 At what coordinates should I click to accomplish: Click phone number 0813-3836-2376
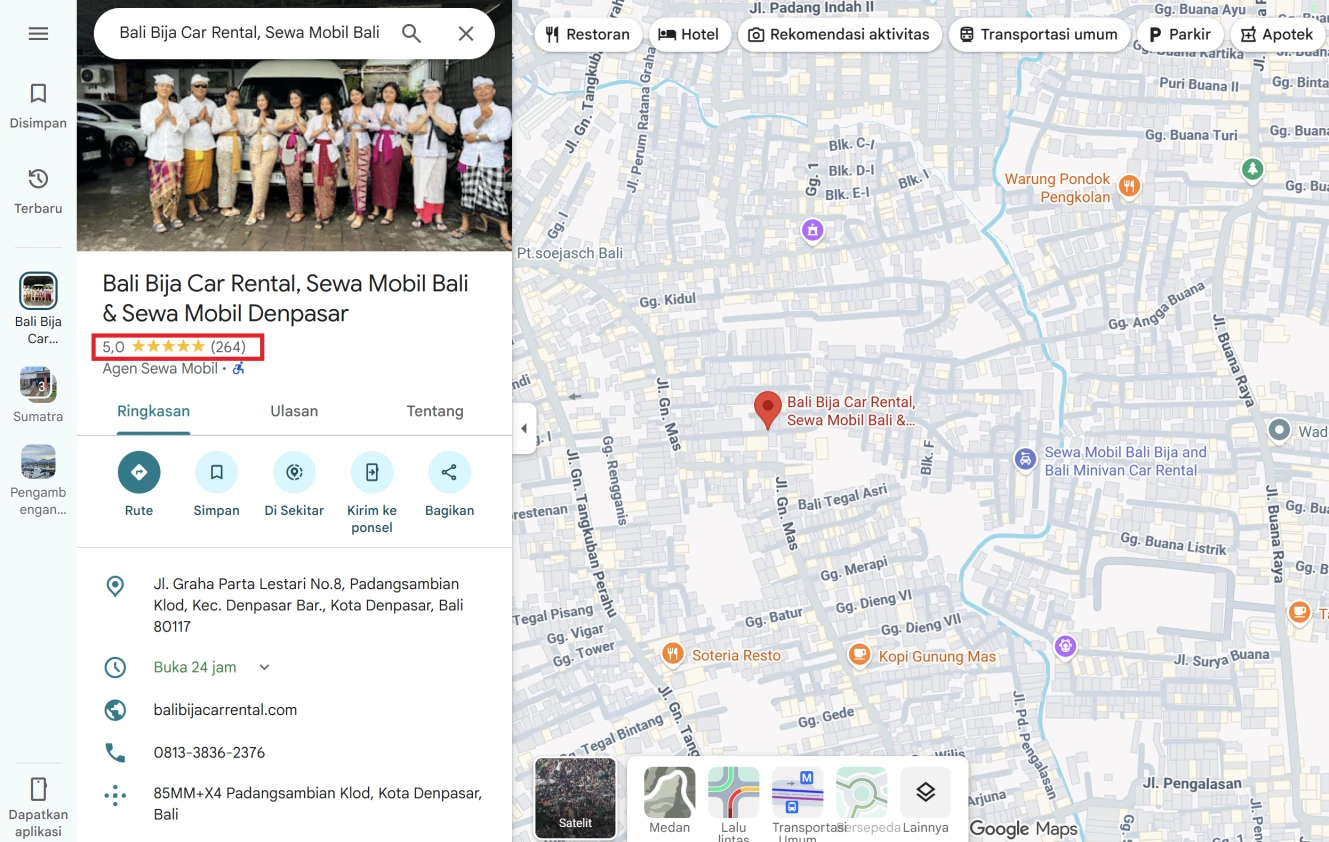(x=209, y=752)
